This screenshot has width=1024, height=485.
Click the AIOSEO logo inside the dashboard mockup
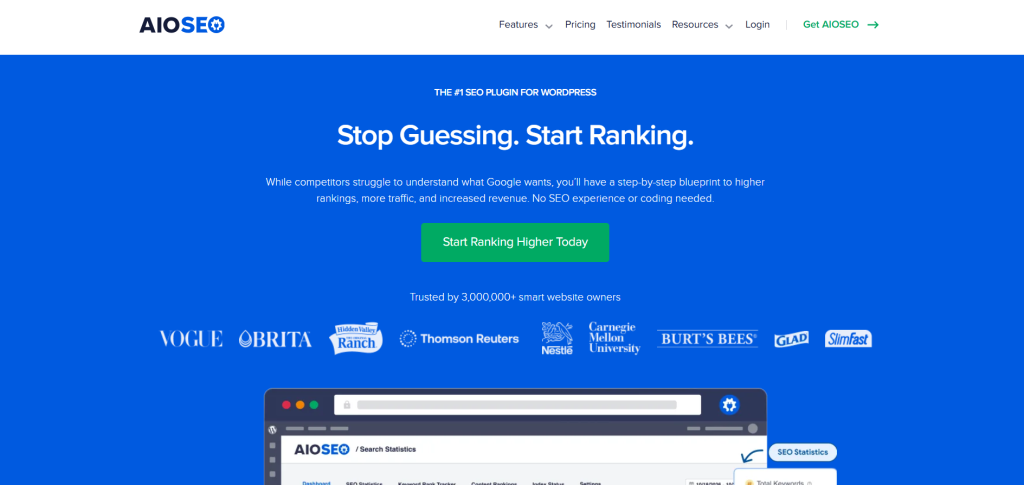(322, 450)
